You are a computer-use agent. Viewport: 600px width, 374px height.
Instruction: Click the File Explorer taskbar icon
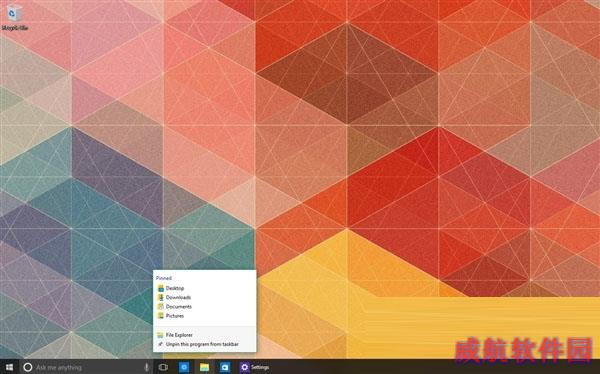point(204,367)
